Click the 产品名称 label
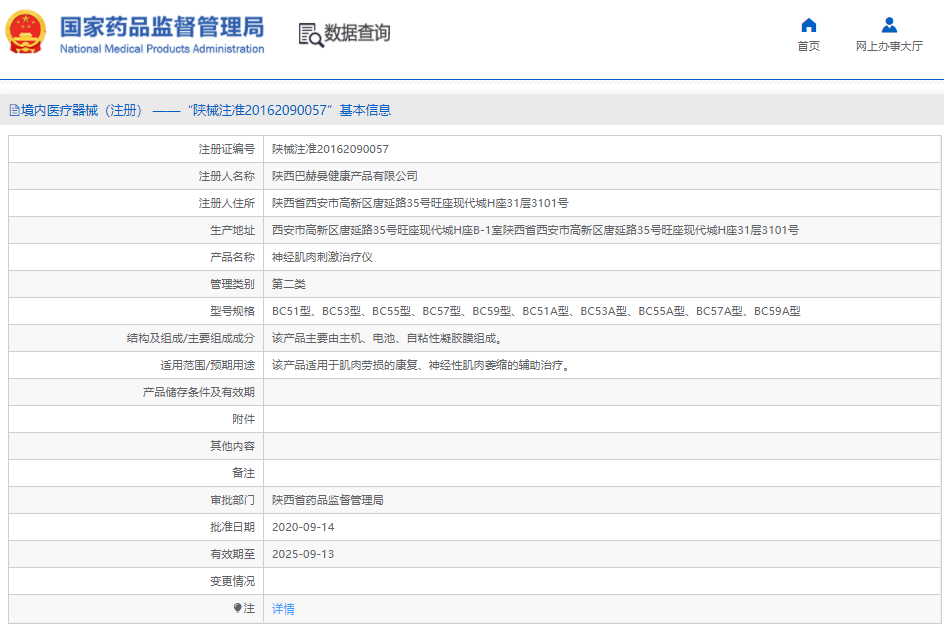The height and width of the screenshot is (625, 944). [232, 257]
